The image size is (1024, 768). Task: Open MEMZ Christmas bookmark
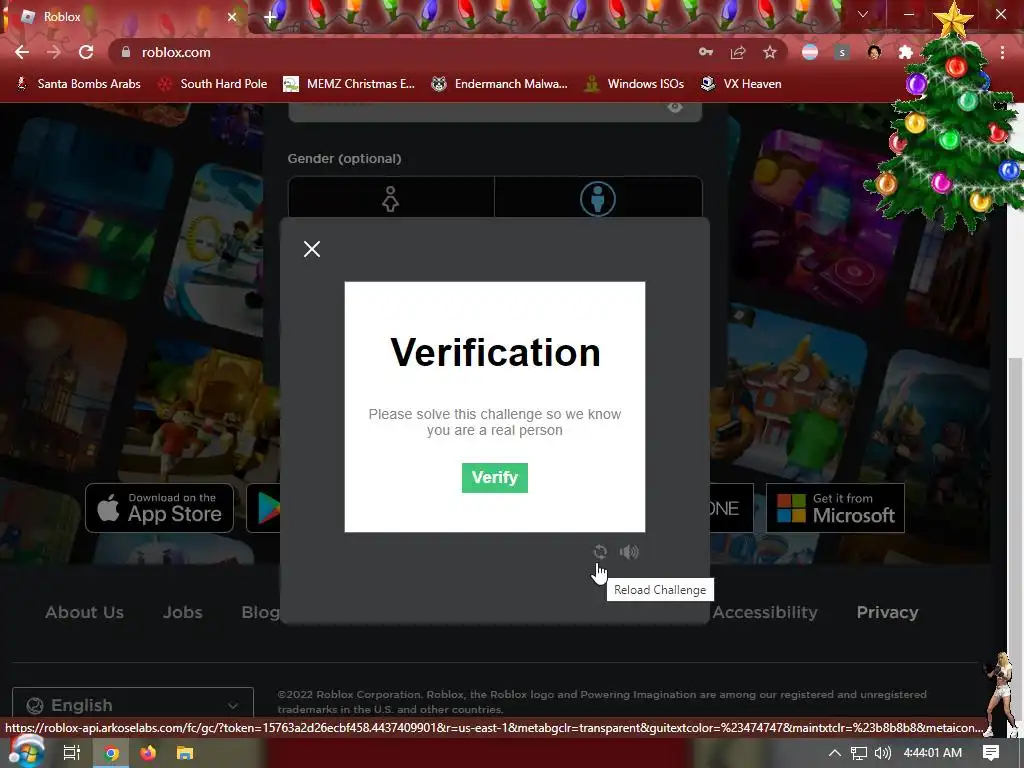[349, 84]
